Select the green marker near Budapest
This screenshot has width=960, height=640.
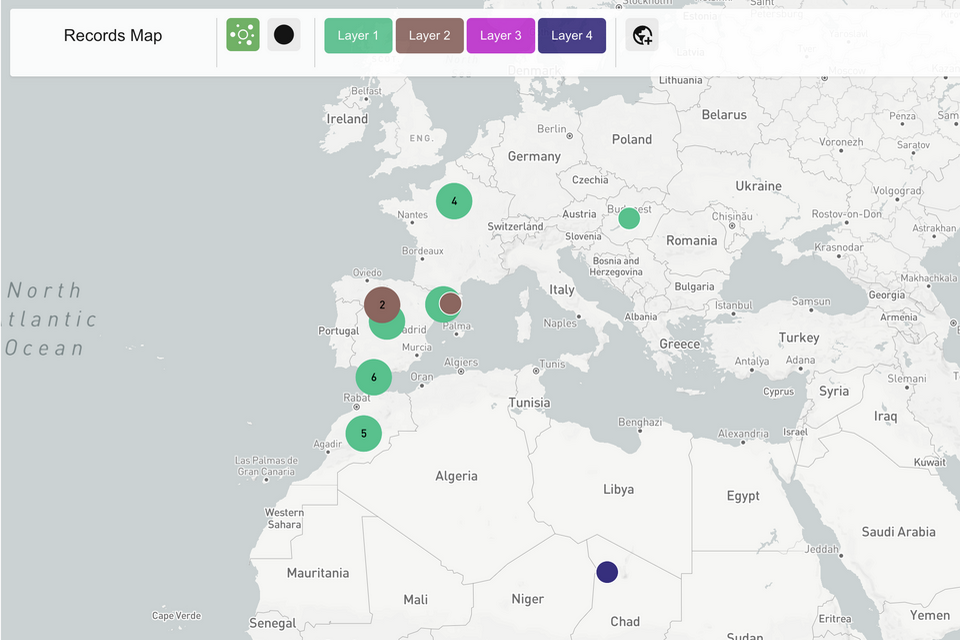[629, 218]
